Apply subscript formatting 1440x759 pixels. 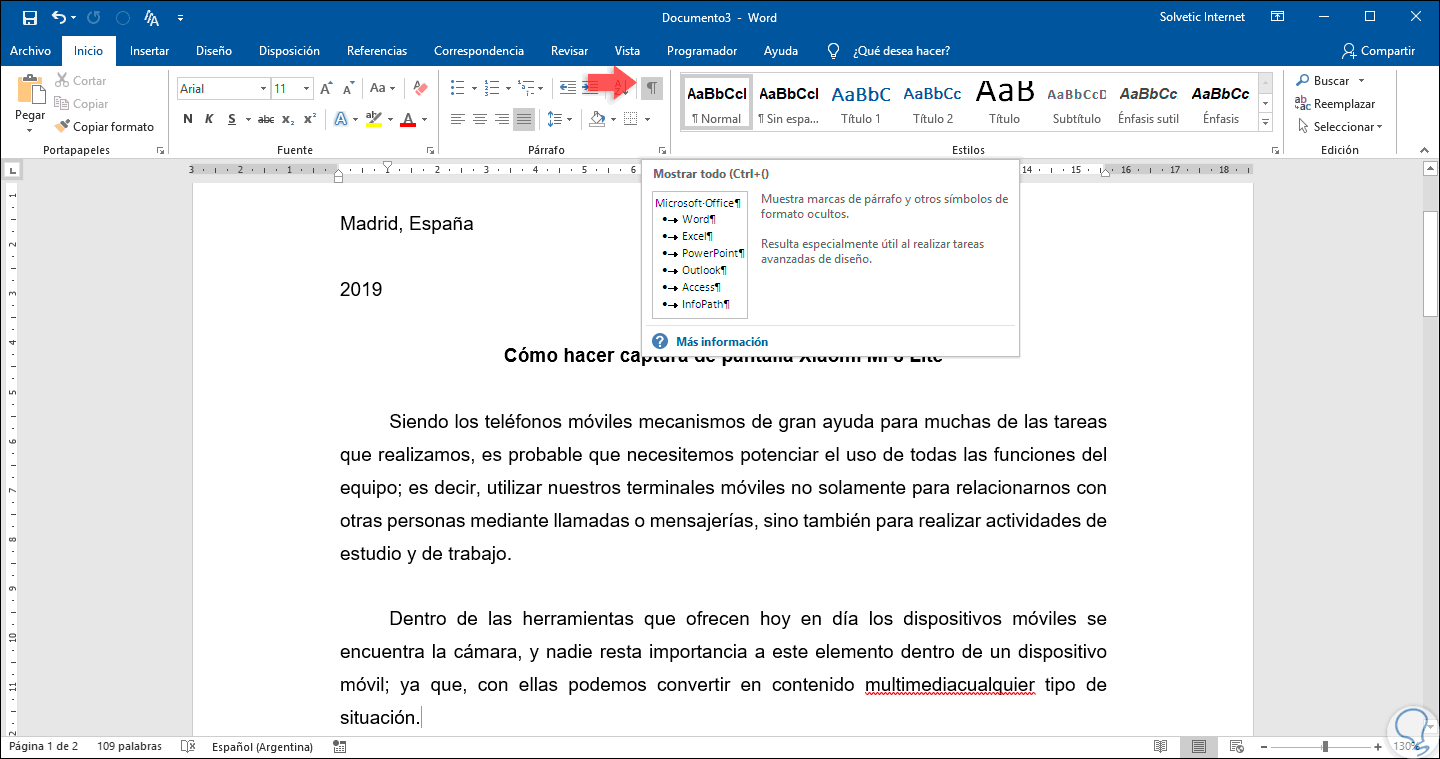(288, 120)
